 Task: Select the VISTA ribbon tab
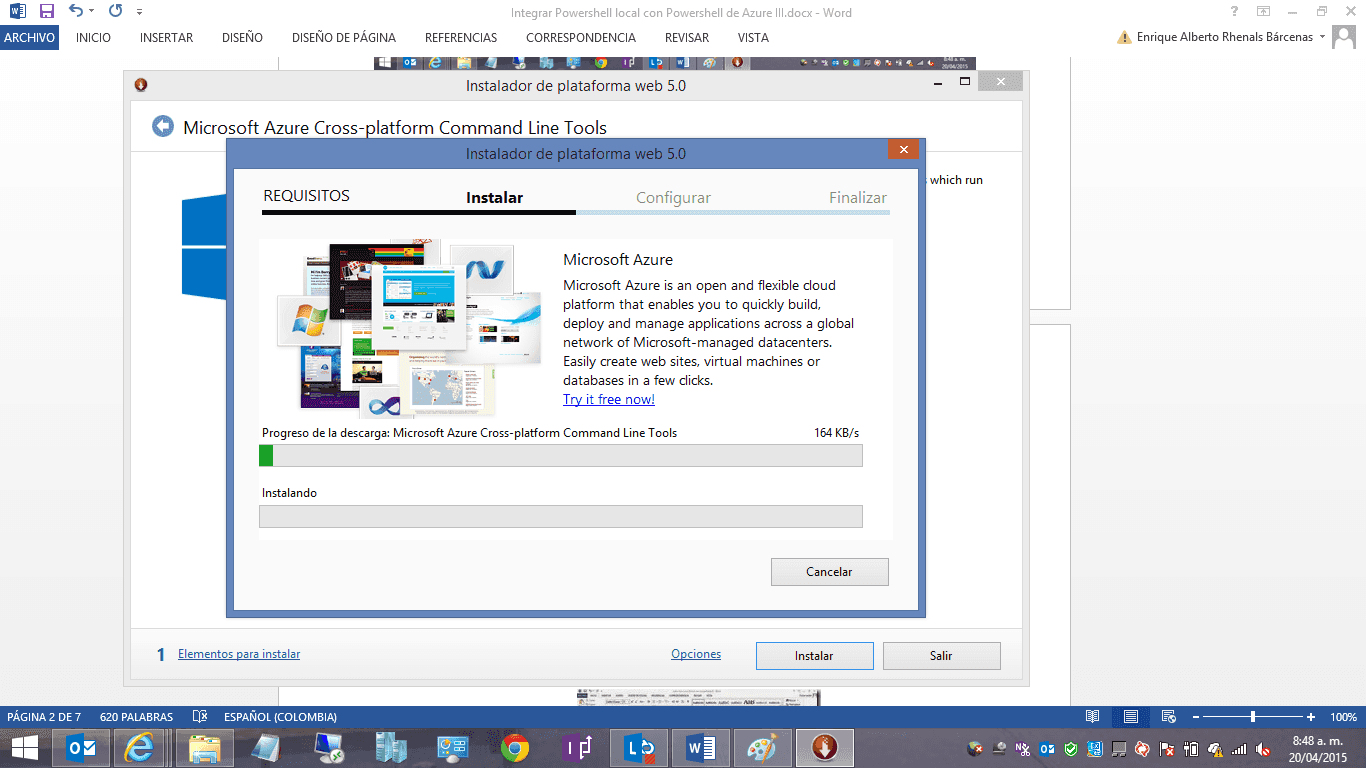(x=752, y=37)
